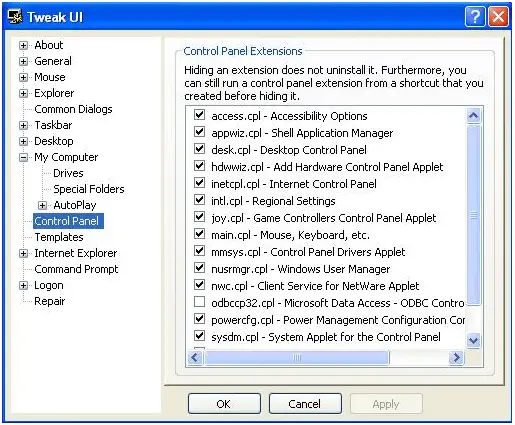The height and width of the screenshot is (425, 515).
Task: Click the list scroll right arrow
Action: pos(456,358)
